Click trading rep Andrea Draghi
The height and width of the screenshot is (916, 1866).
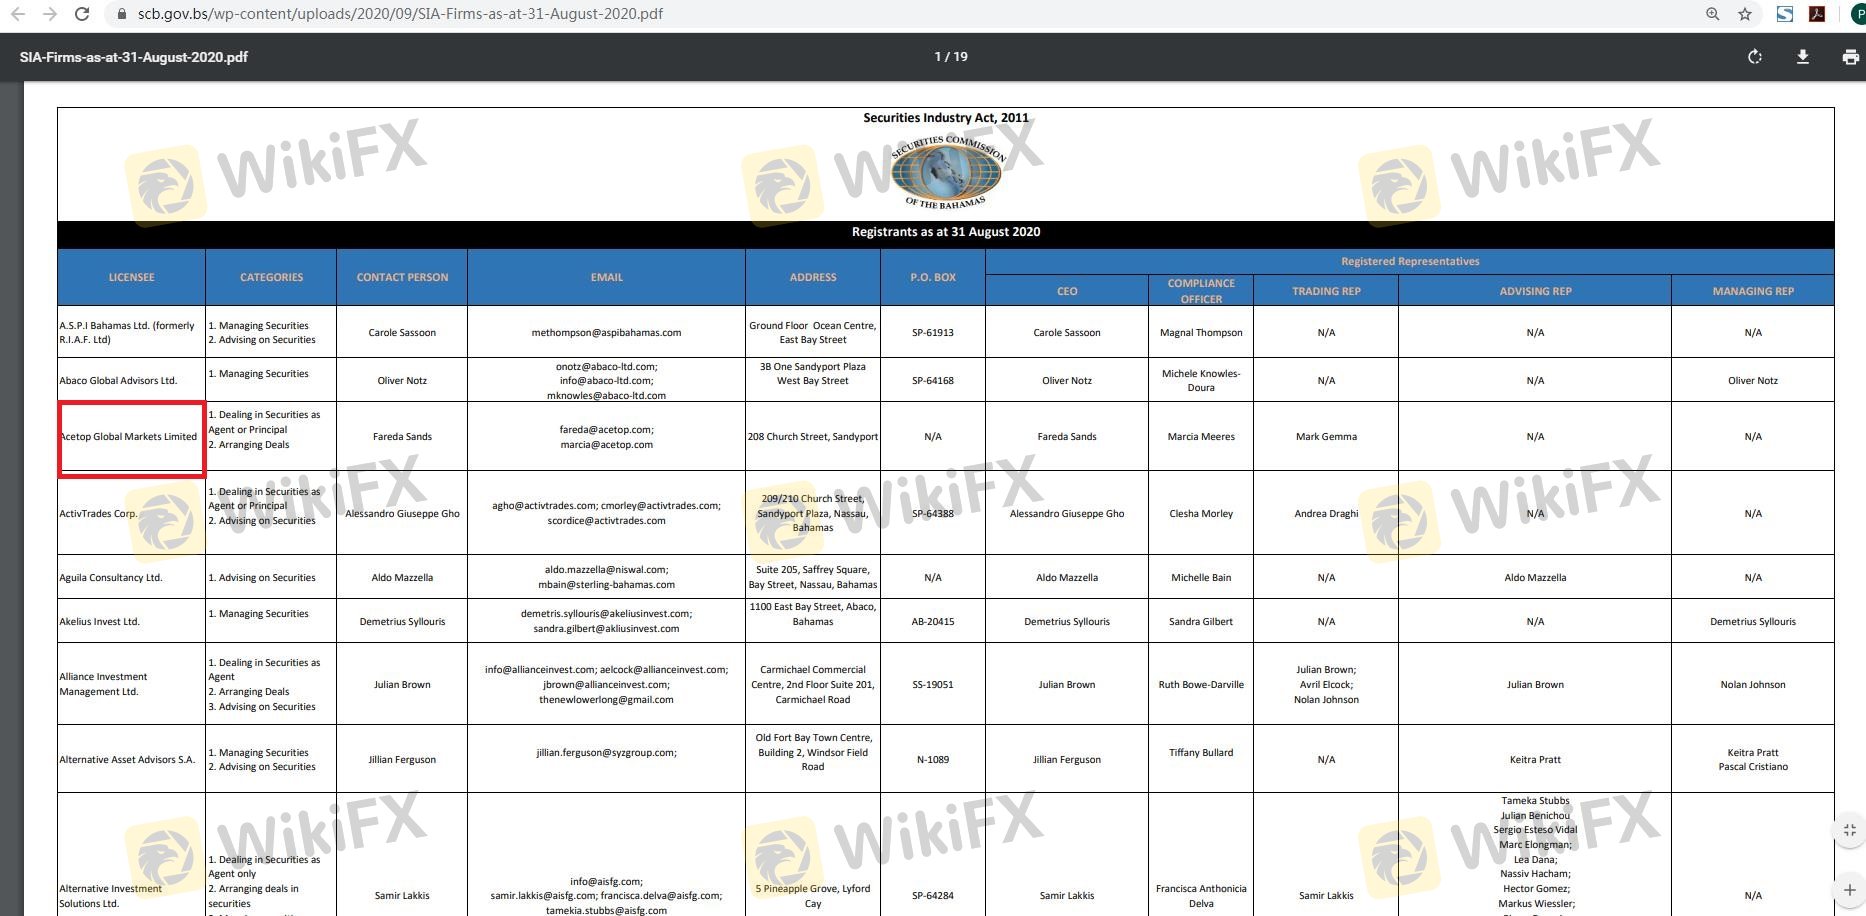tap(1326, 514)
